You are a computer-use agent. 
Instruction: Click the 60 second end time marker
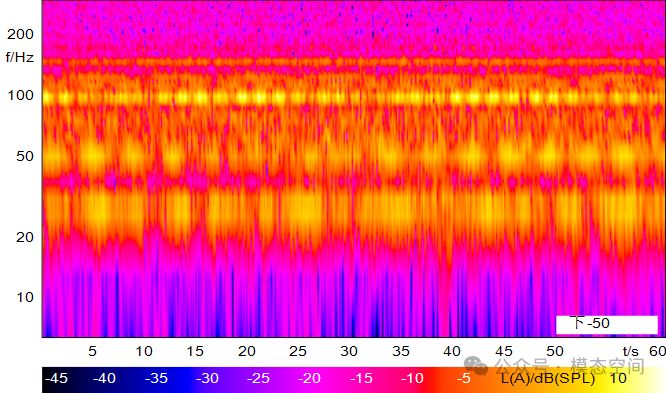click(657, 351)
